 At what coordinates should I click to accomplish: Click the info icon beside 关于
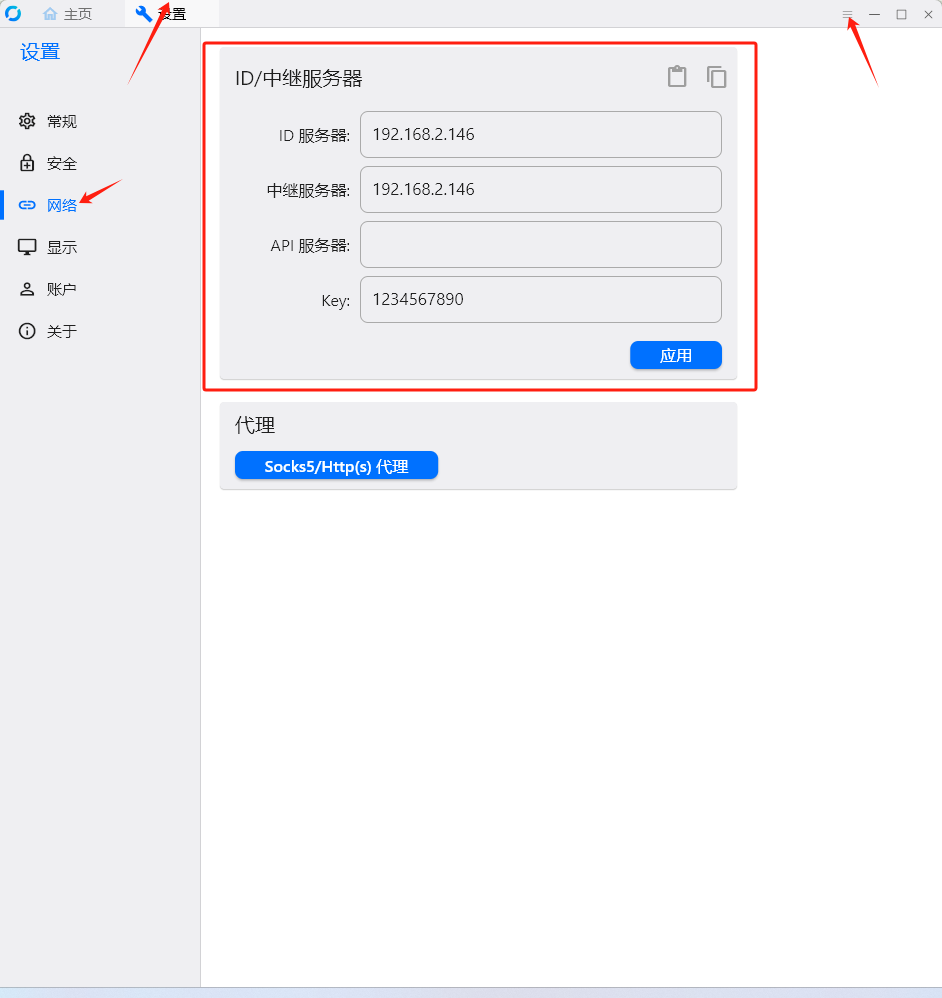tap(27, 331)
